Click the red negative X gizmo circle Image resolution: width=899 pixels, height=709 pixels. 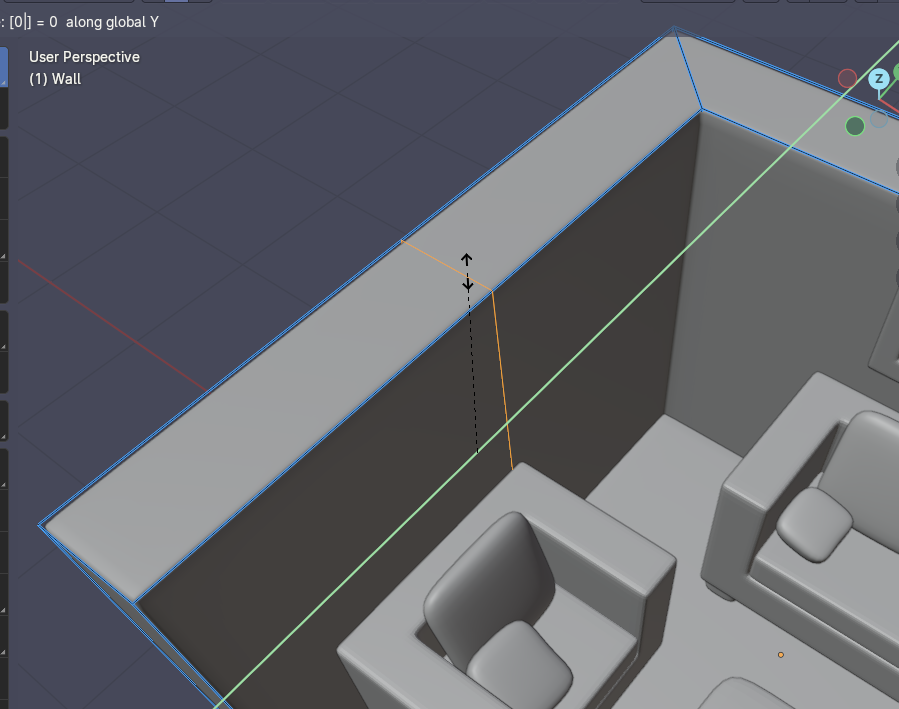847,78
